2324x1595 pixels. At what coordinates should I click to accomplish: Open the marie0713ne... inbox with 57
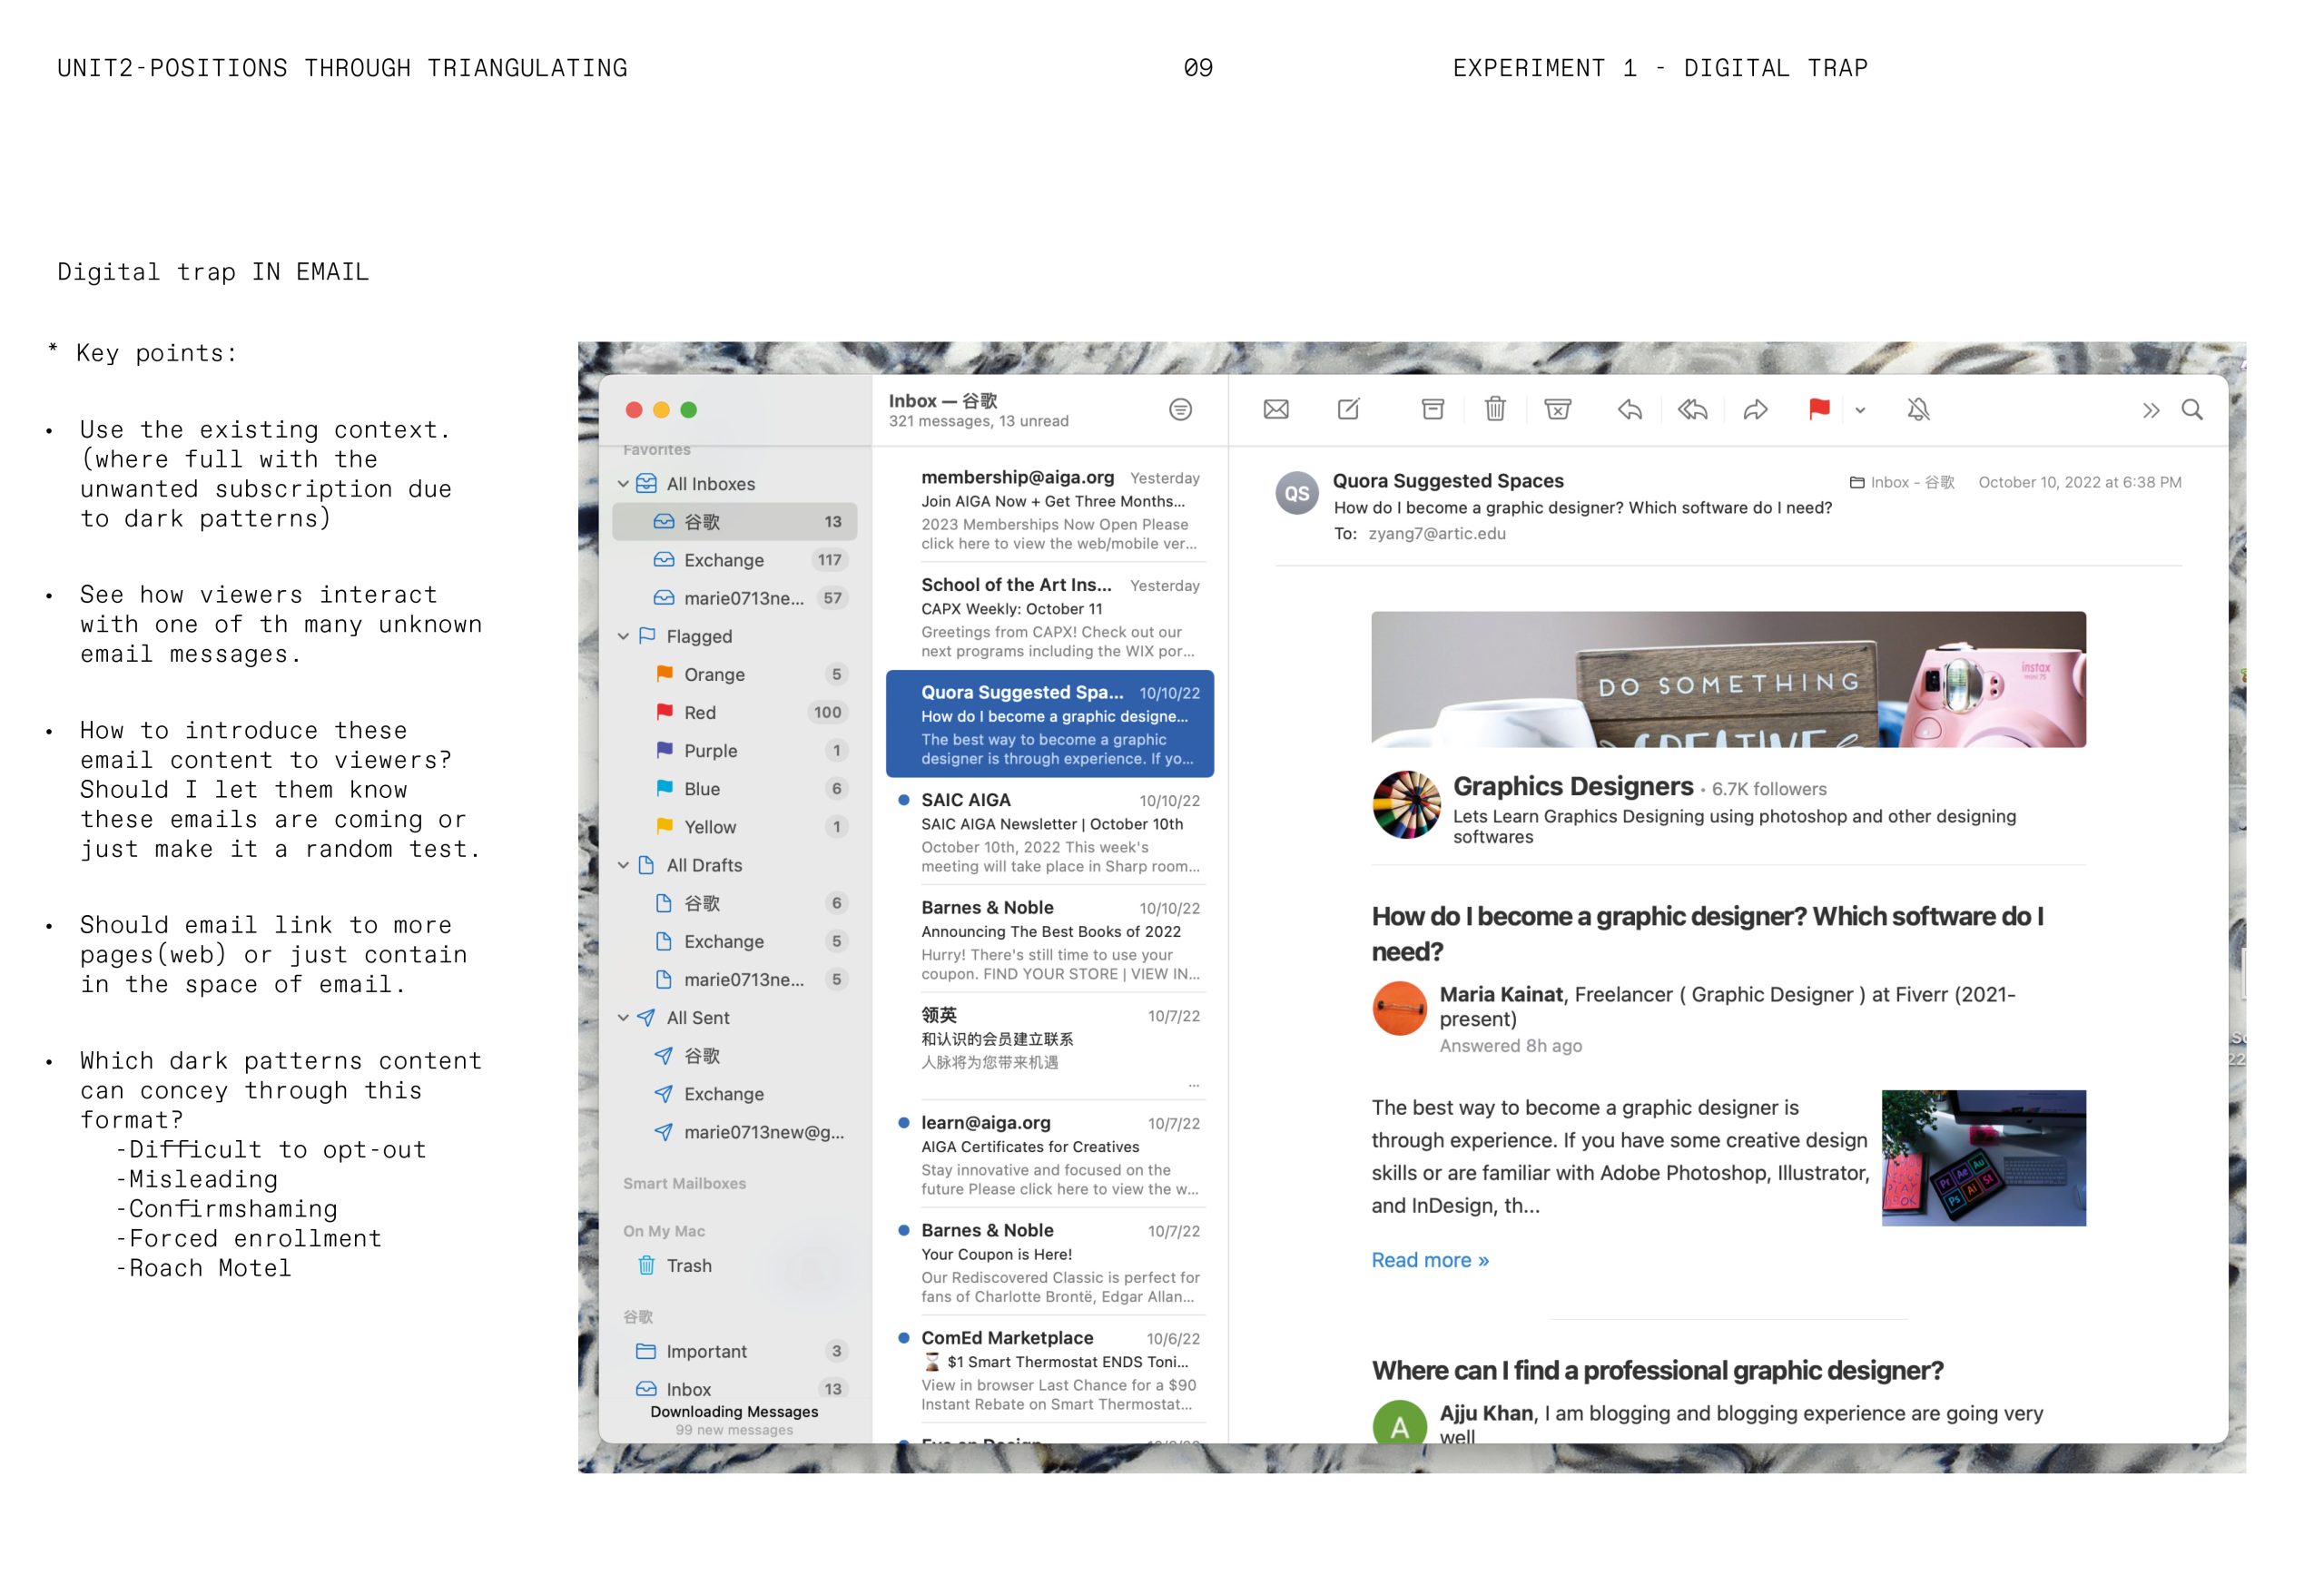pyautogui.click(x=735, y=598)
